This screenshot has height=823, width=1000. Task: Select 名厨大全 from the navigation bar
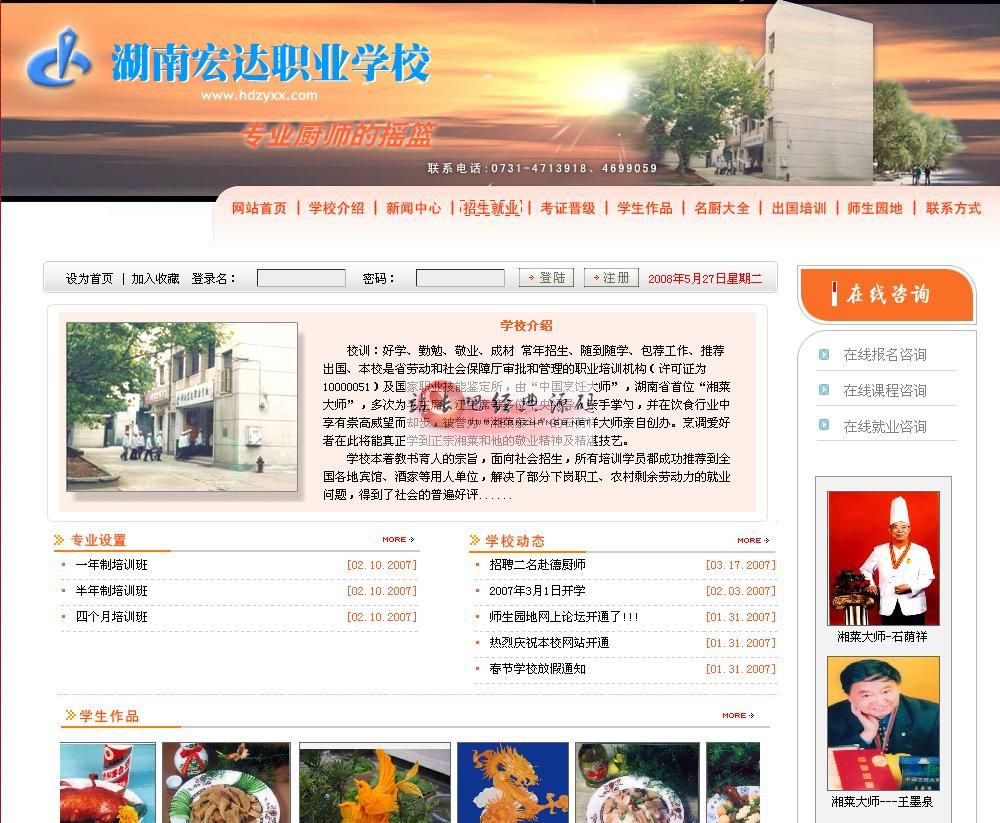(721, 208)
